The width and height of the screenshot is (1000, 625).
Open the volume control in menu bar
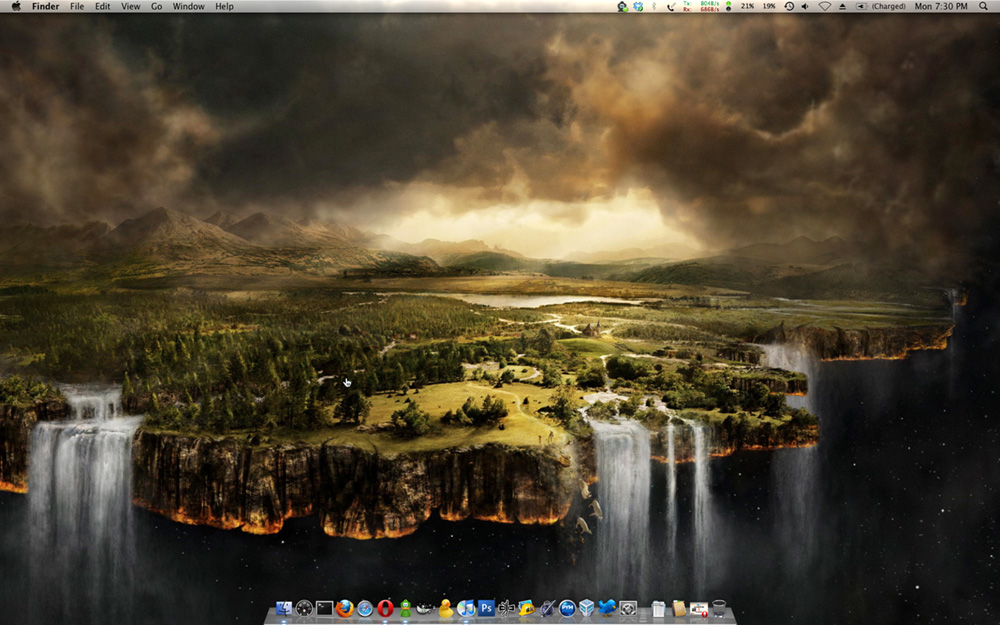click(805, 6)
